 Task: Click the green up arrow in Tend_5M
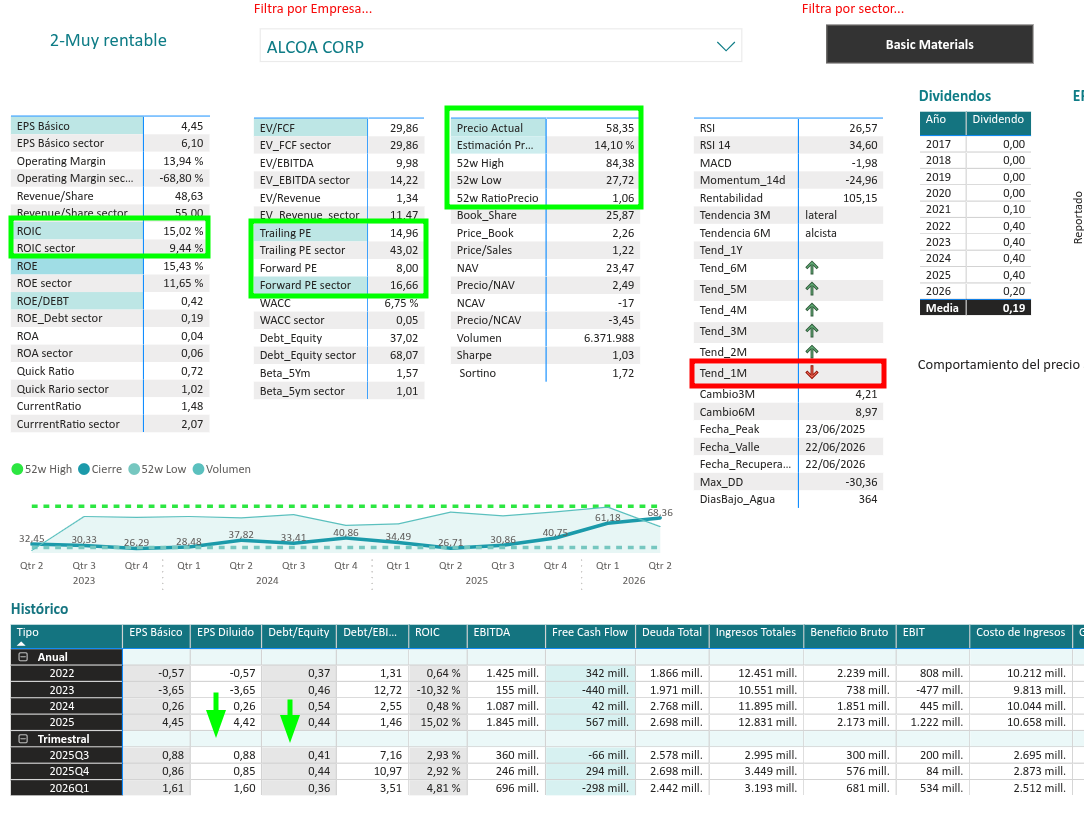pyautogui.click(x=812, y=288)
